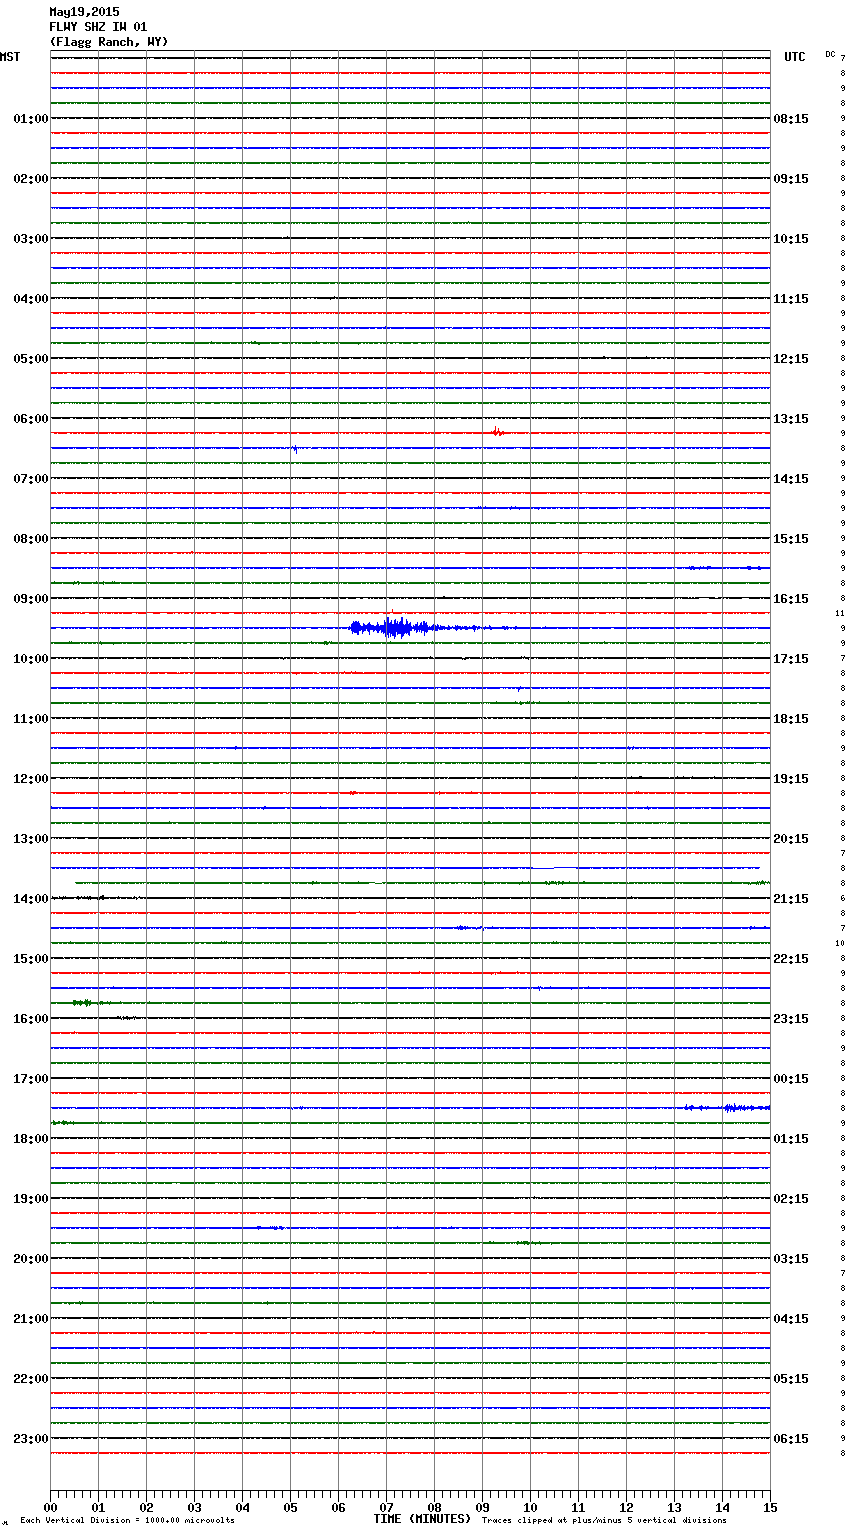Screen dimensions: 850x1534
Task: Click minute 15 on the bottom axis
Action: click(770, 1507)
